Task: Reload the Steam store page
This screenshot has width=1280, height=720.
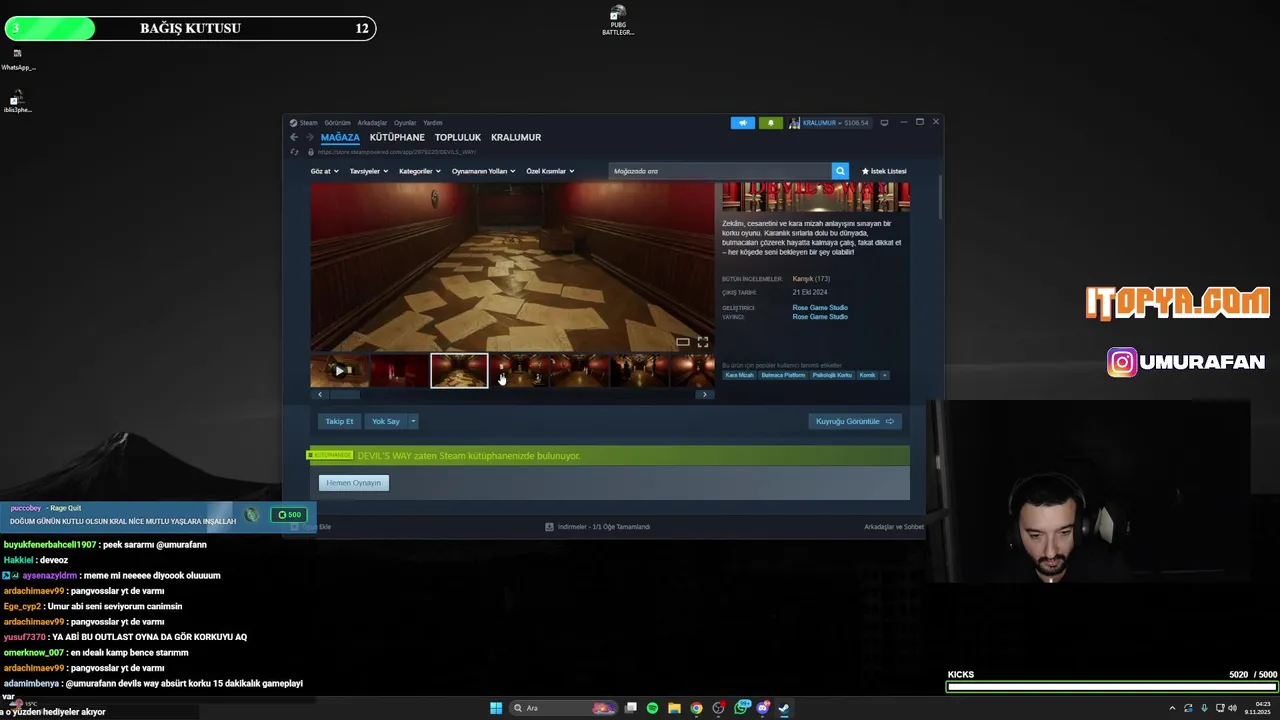Action: [x=294, y=152]
